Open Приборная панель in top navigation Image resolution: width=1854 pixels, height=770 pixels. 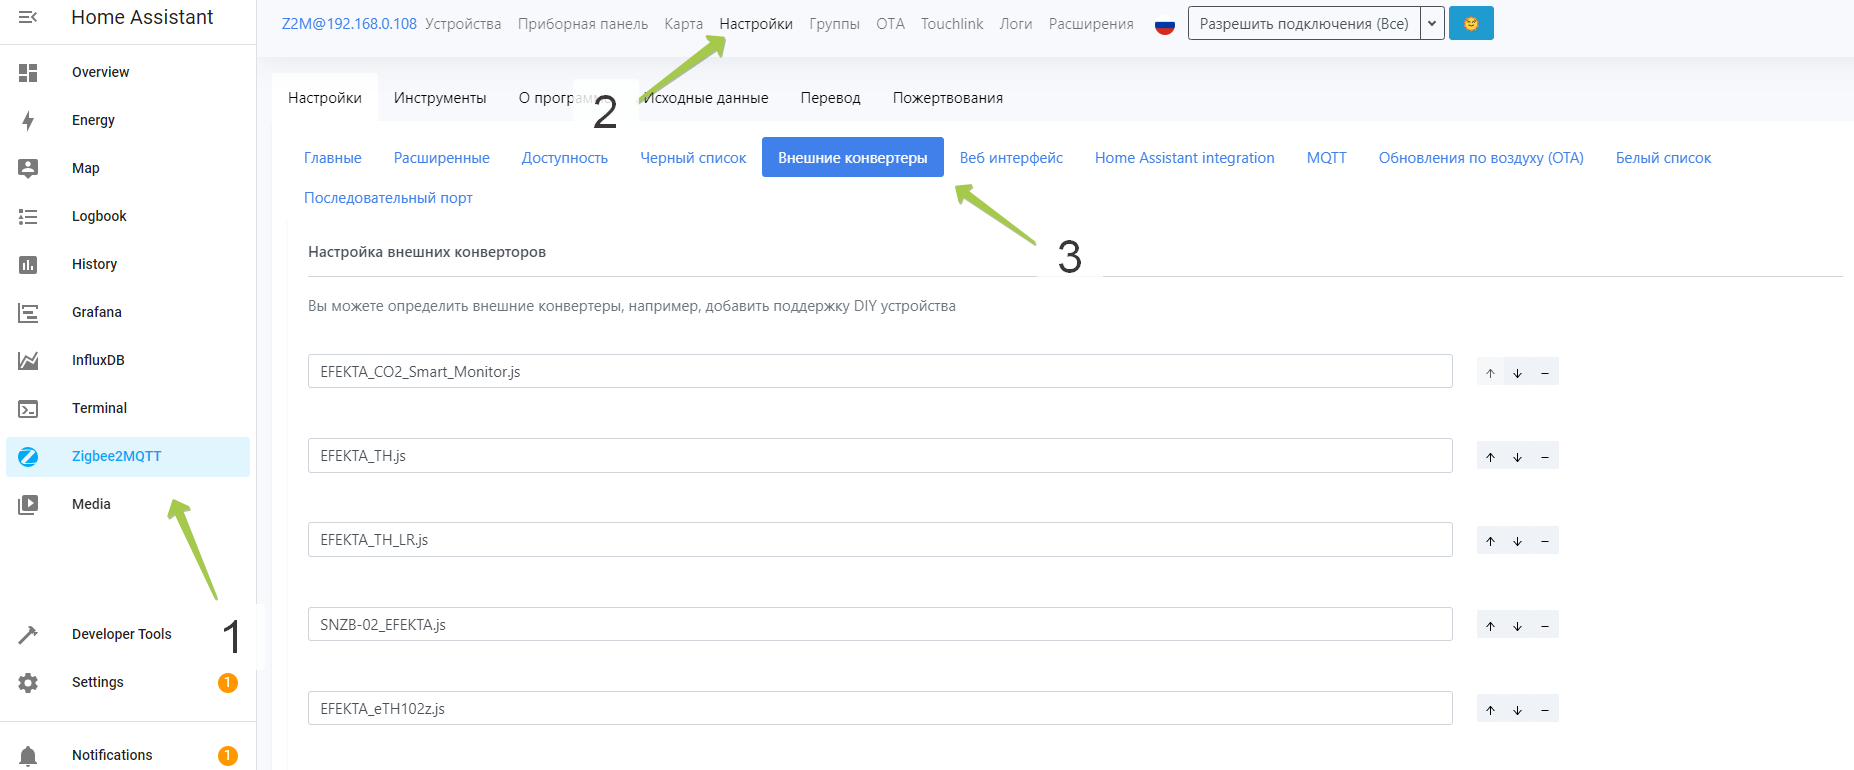coord(583,24)
